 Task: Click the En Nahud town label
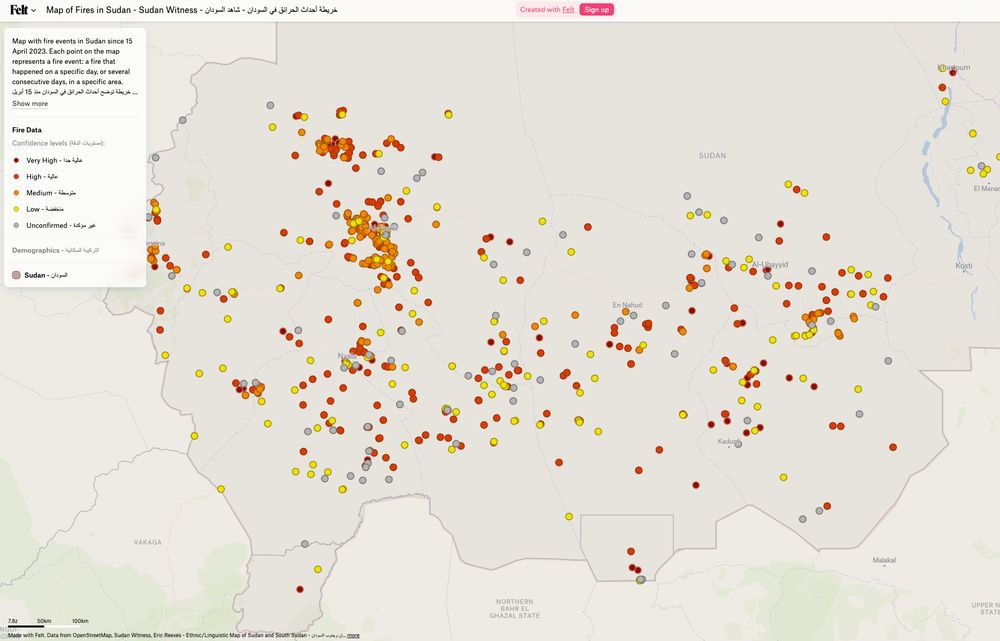point(627,305)
